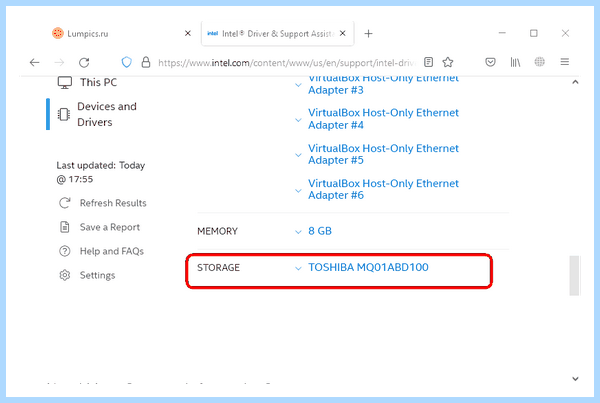600x403 pixels.
Task: Click the MEMORY label
Action: pyautogui.click(x=217, y=231)
